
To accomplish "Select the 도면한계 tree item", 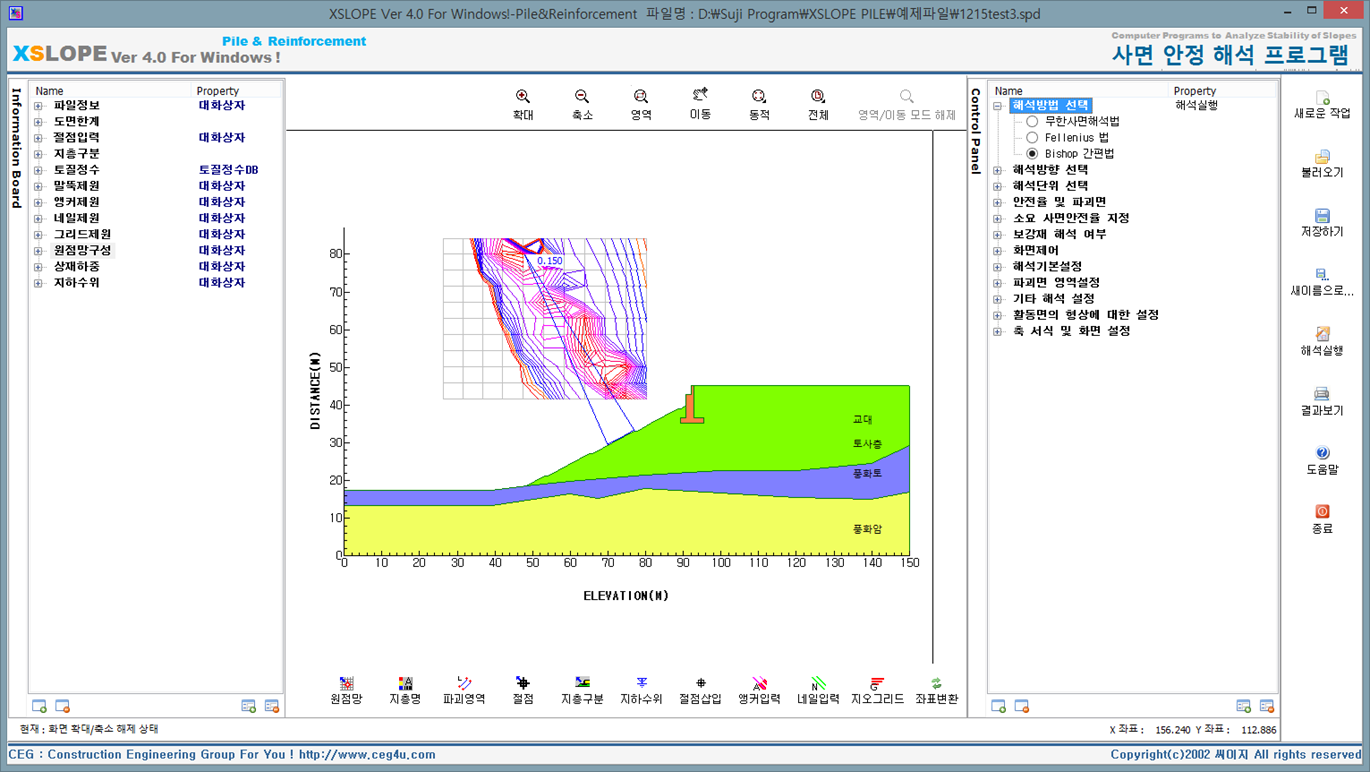I will coord(77,121).
